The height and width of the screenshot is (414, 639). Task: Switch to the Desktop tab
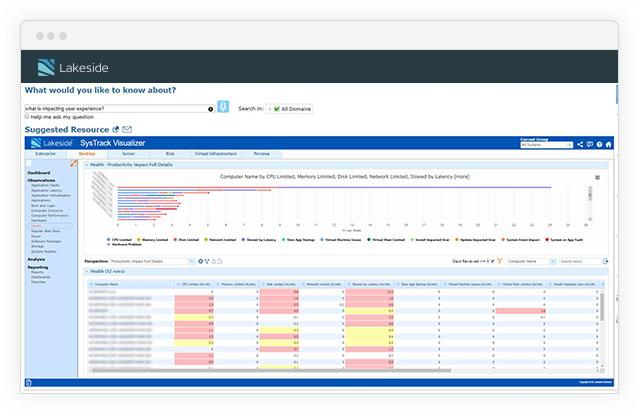coord(87,154)
